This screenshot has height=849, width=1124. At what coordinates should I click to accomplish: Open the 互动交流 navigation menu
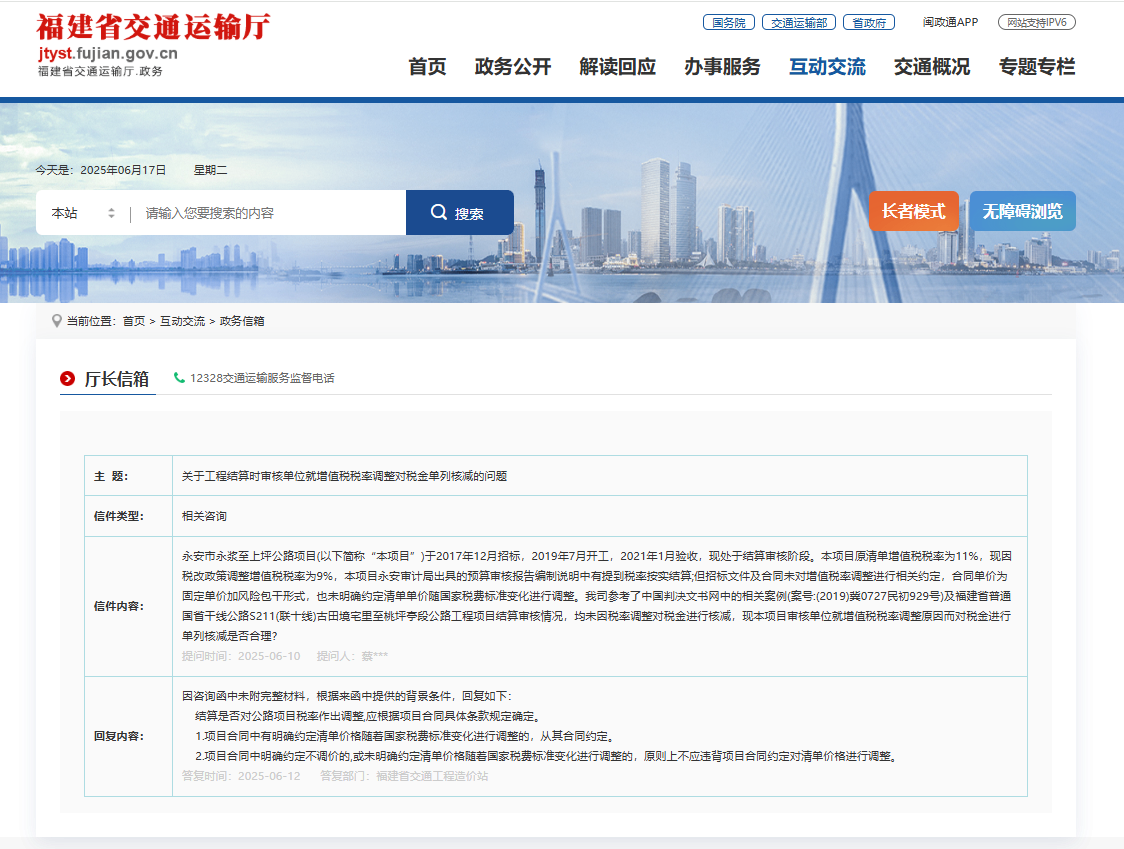click(x=827, y=68)
